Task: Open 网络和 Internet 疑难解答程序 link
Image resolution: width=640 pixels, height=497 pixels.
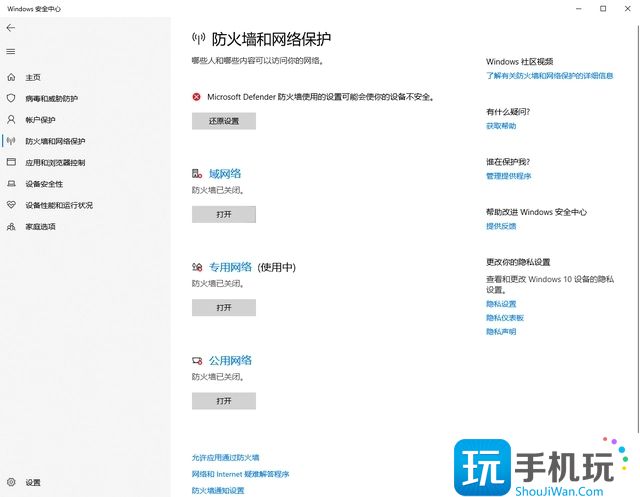Action: tap(240, 474)
